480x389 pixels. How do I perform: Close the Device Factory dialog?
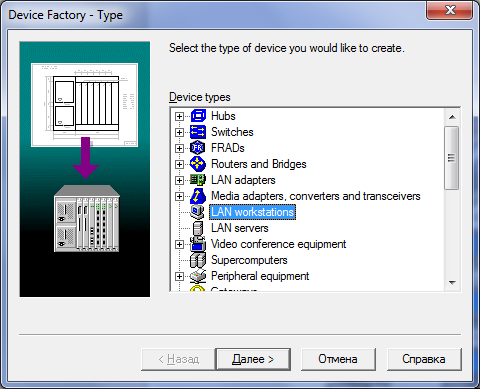pos(450,10)
